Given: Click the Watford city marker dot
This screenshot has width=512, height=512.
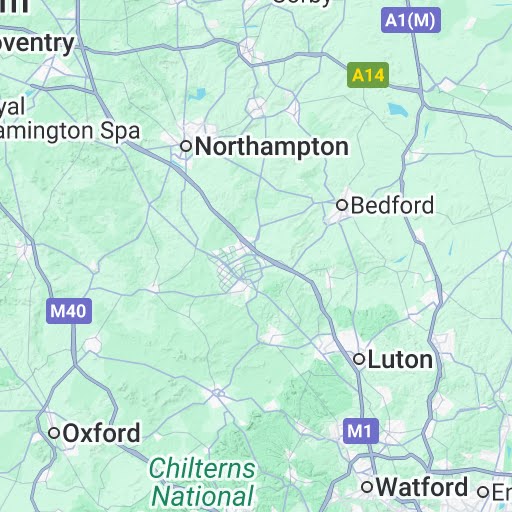Looking at the screenshot, I should coord(367,487).
